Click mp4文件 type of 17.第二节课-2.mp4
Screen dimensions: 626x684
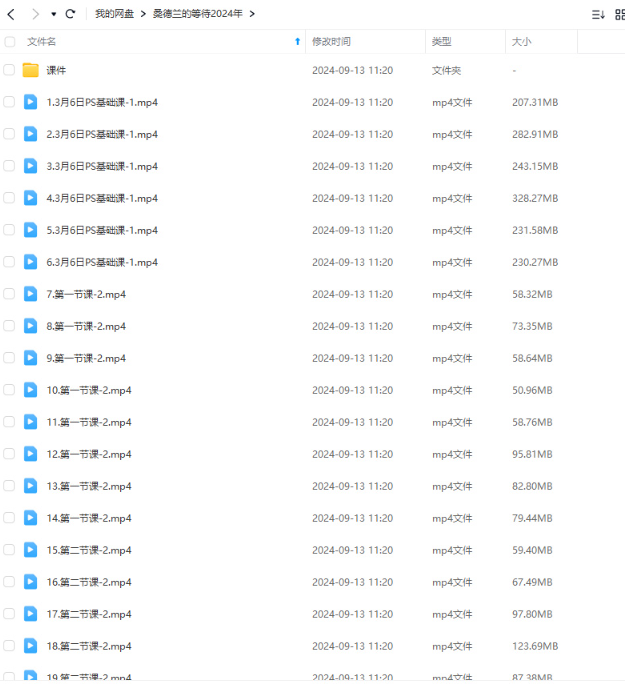pos(452,614)
